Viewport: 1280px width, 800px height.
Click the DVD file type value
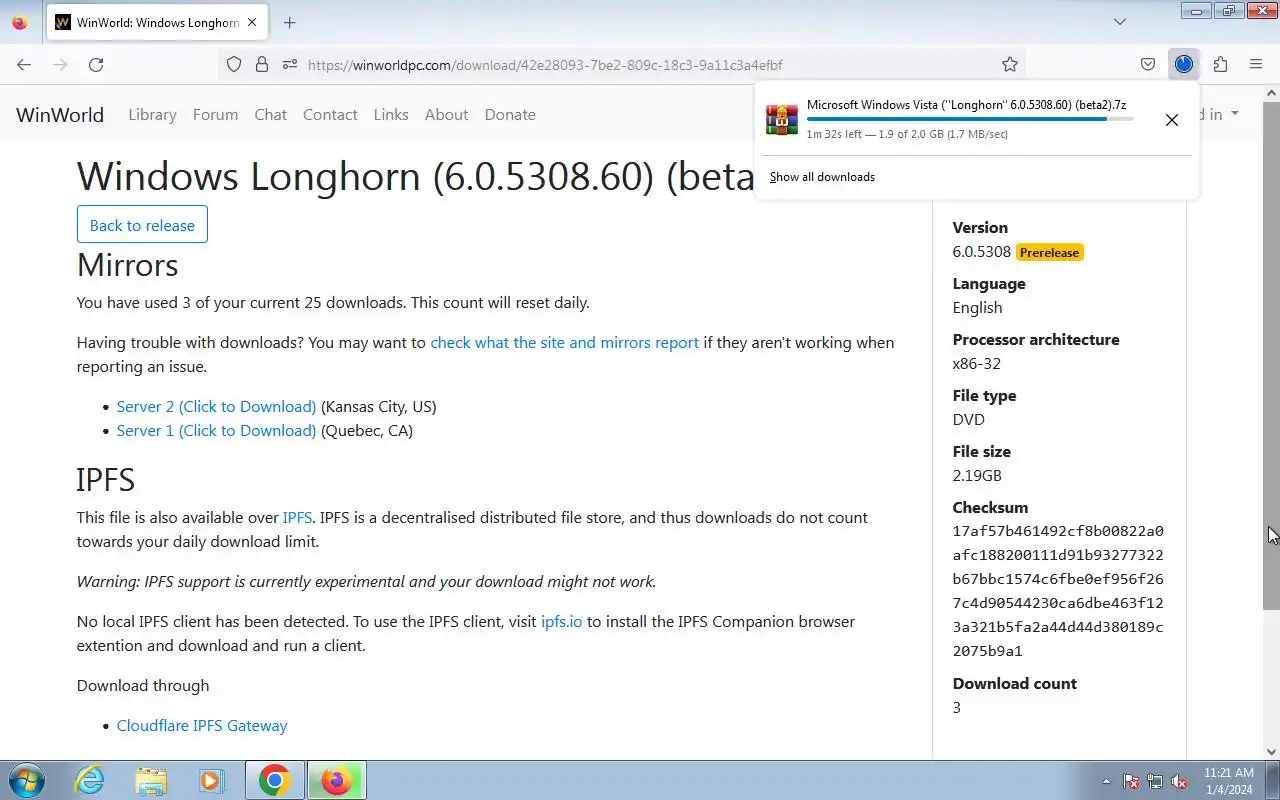tap(968, 420)
